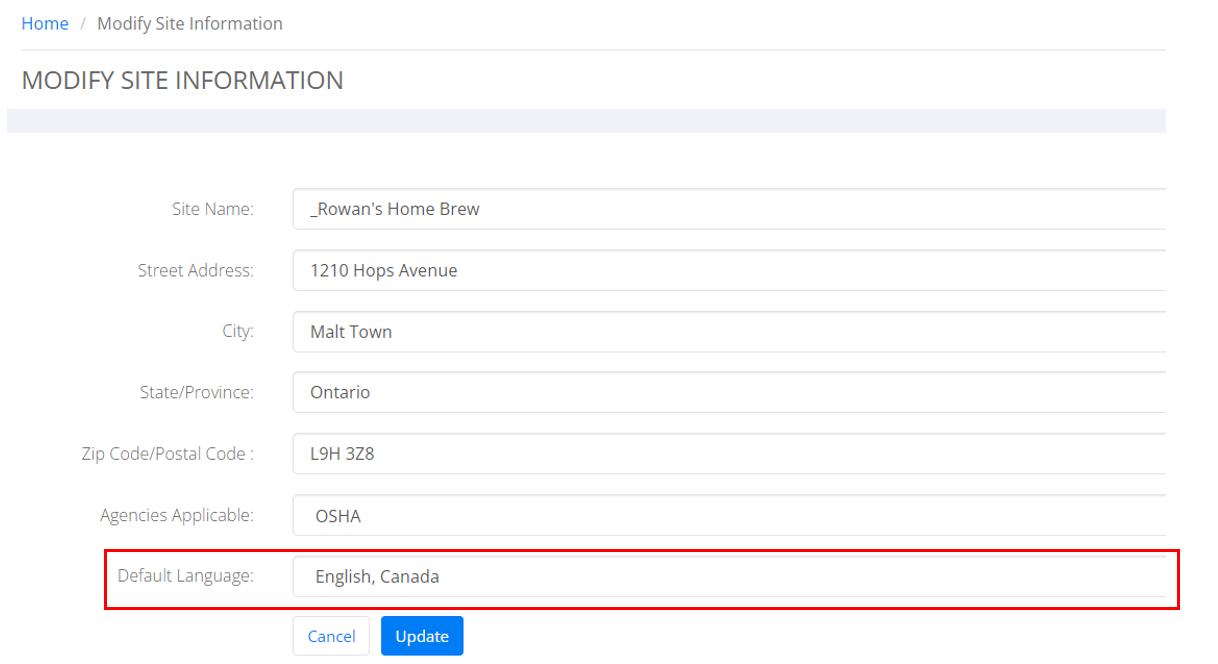Edit the Street Address field
1218x664 pixels.
[729, 270]
